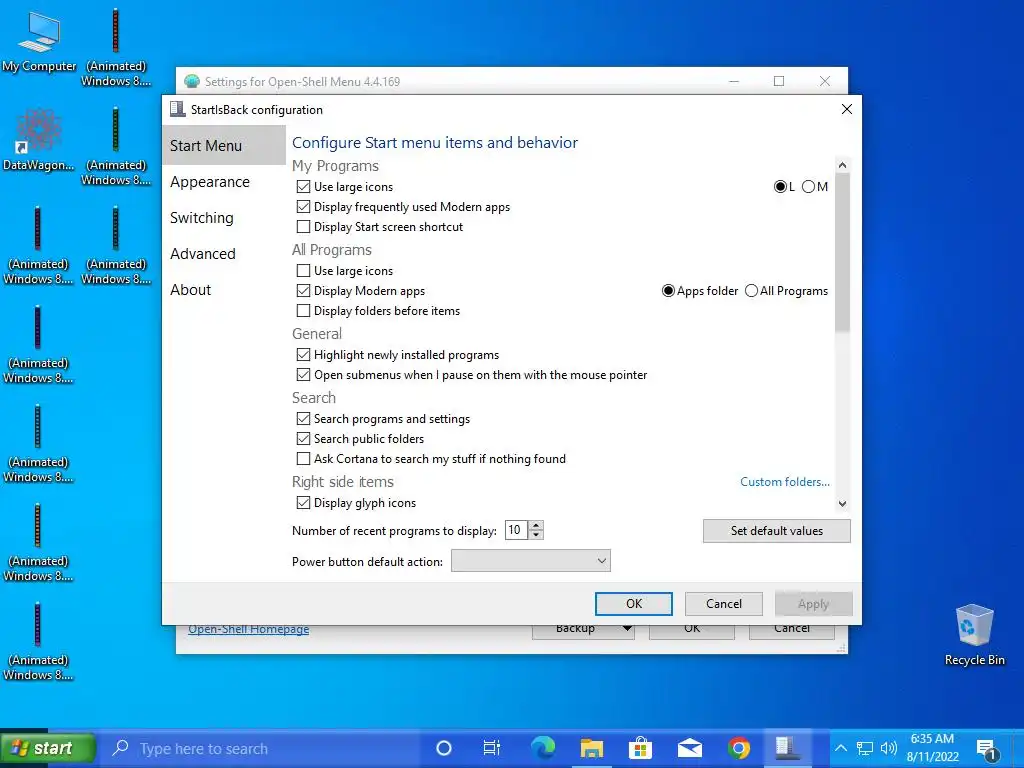1024x768 pixels.
Task: Click the StartIsBack taskbar icon
Action: [x=788, y=748]
